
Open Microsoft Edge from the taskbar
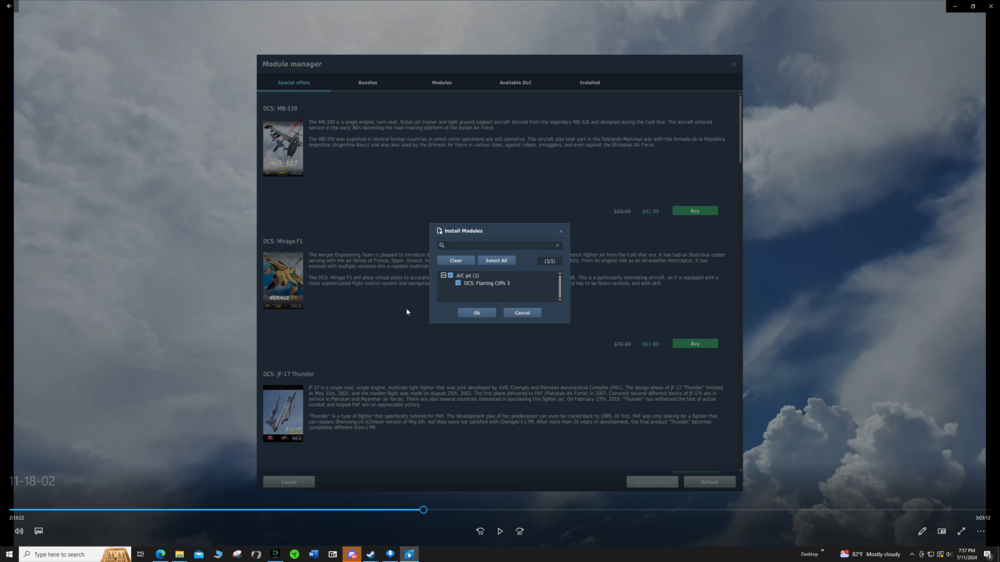click(x=160, y=554)
